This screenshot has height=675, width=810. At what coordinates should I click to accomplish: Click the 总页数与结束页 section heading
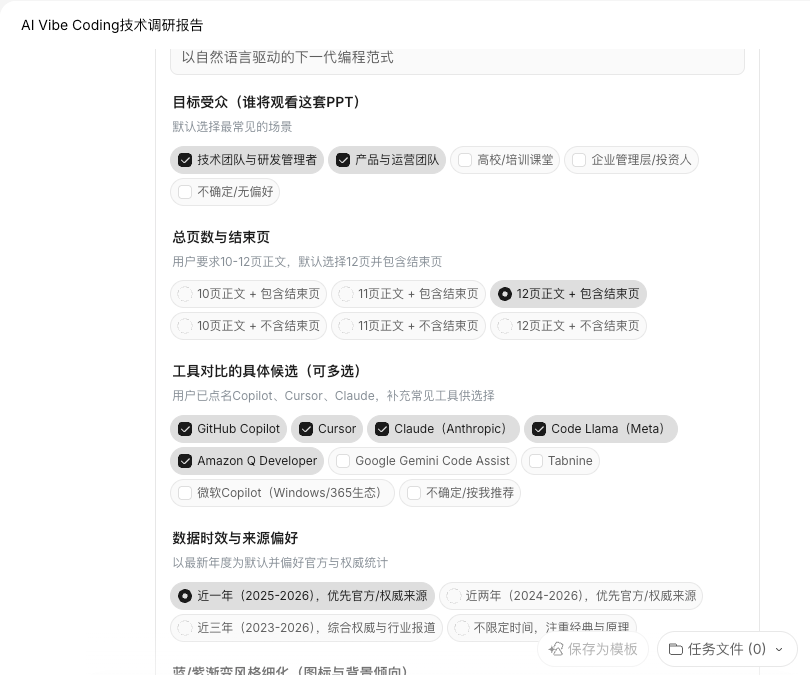tap(221, 237)
